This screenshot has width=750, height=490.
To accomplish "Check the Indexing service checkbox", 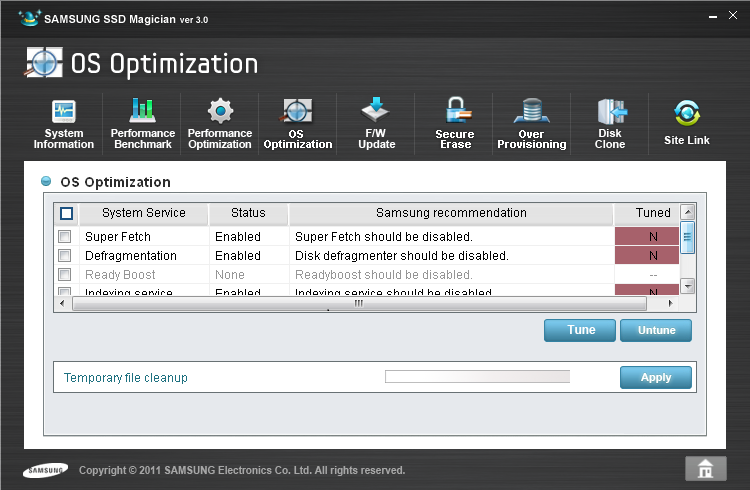I will point(65,291).
